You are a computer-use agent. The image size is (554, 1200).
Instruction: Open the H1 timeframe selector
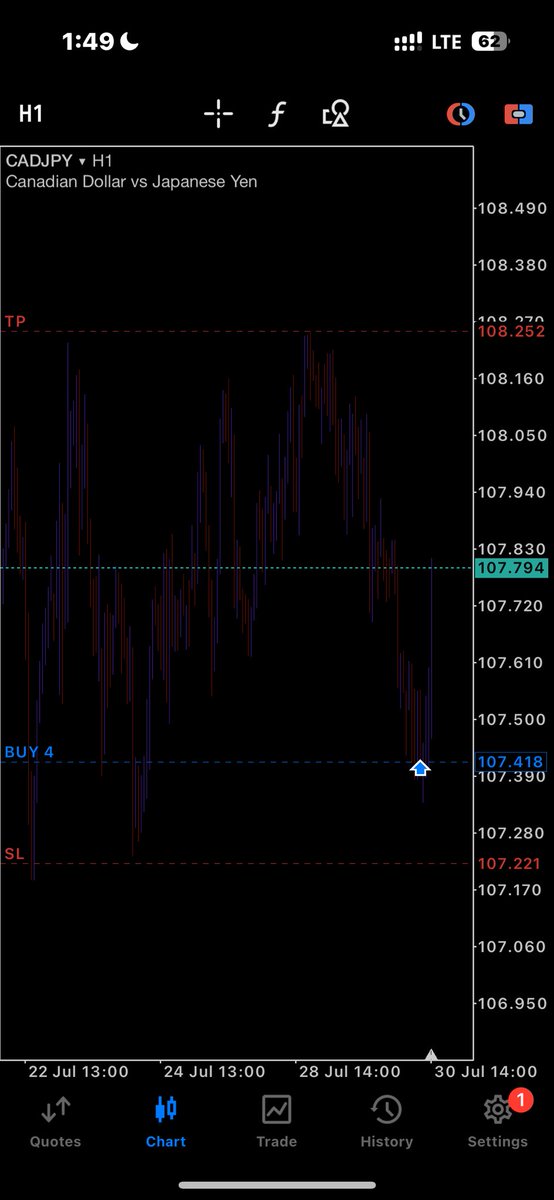tap(31, 114)
